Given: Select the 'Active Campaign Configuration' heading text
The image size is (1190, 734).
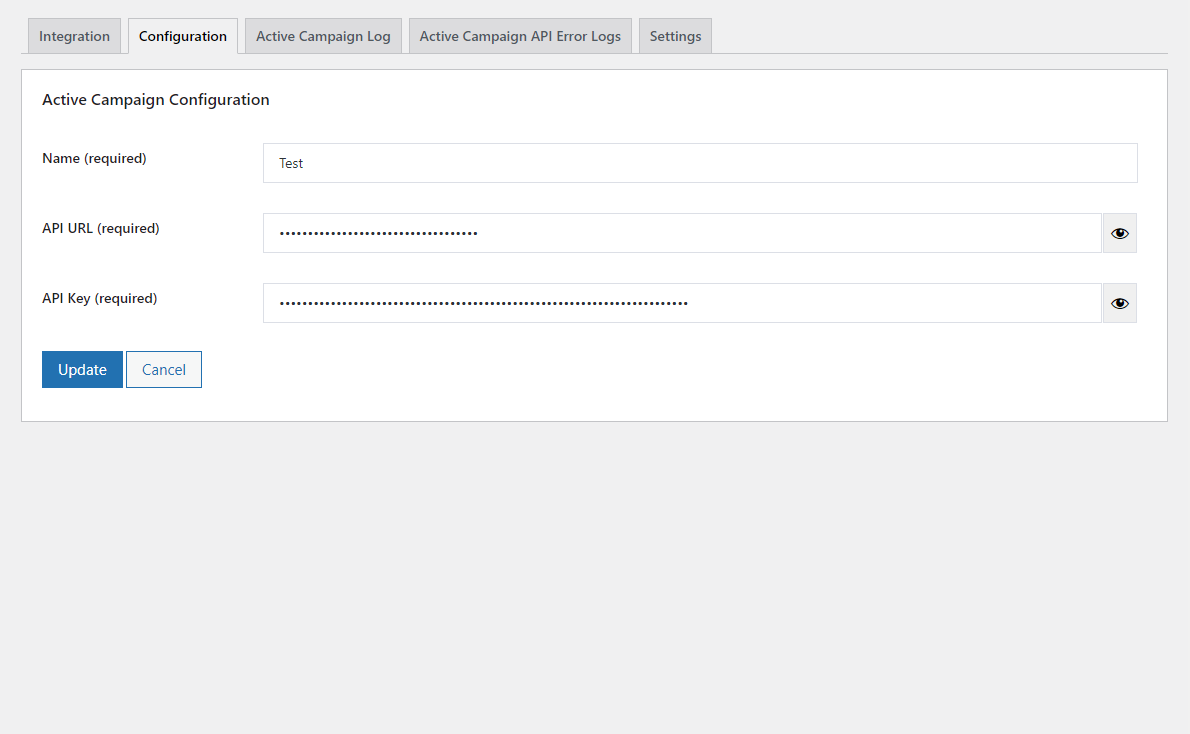Looking at the screenshot, I should 156,99.
